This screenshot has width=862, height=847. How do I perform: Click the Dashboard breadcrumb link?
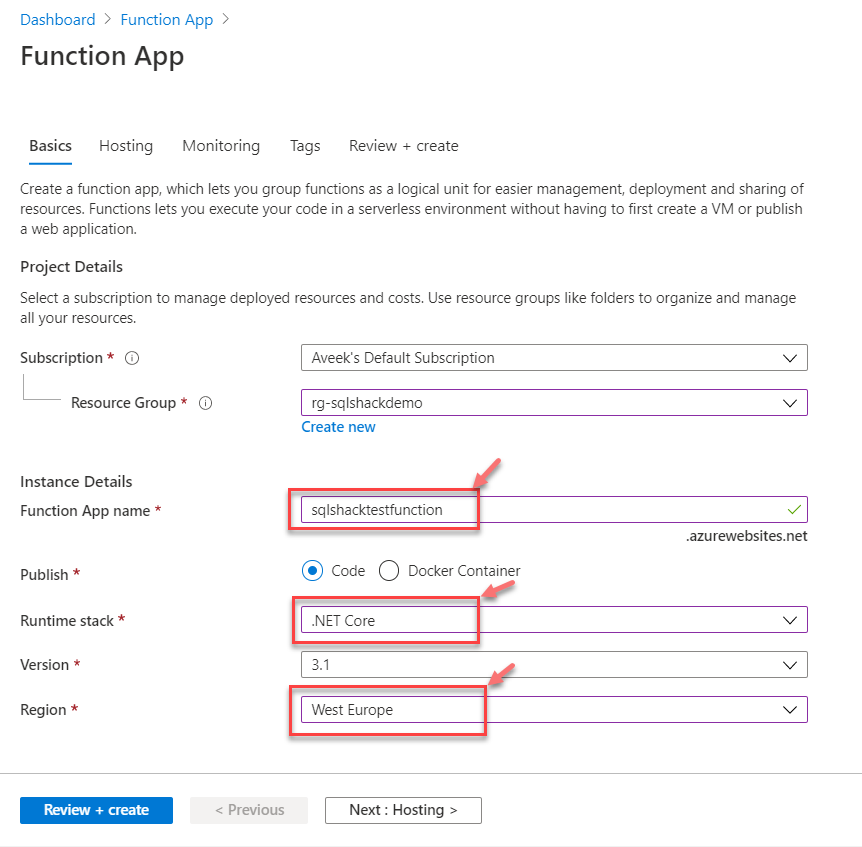click(58, 20)
